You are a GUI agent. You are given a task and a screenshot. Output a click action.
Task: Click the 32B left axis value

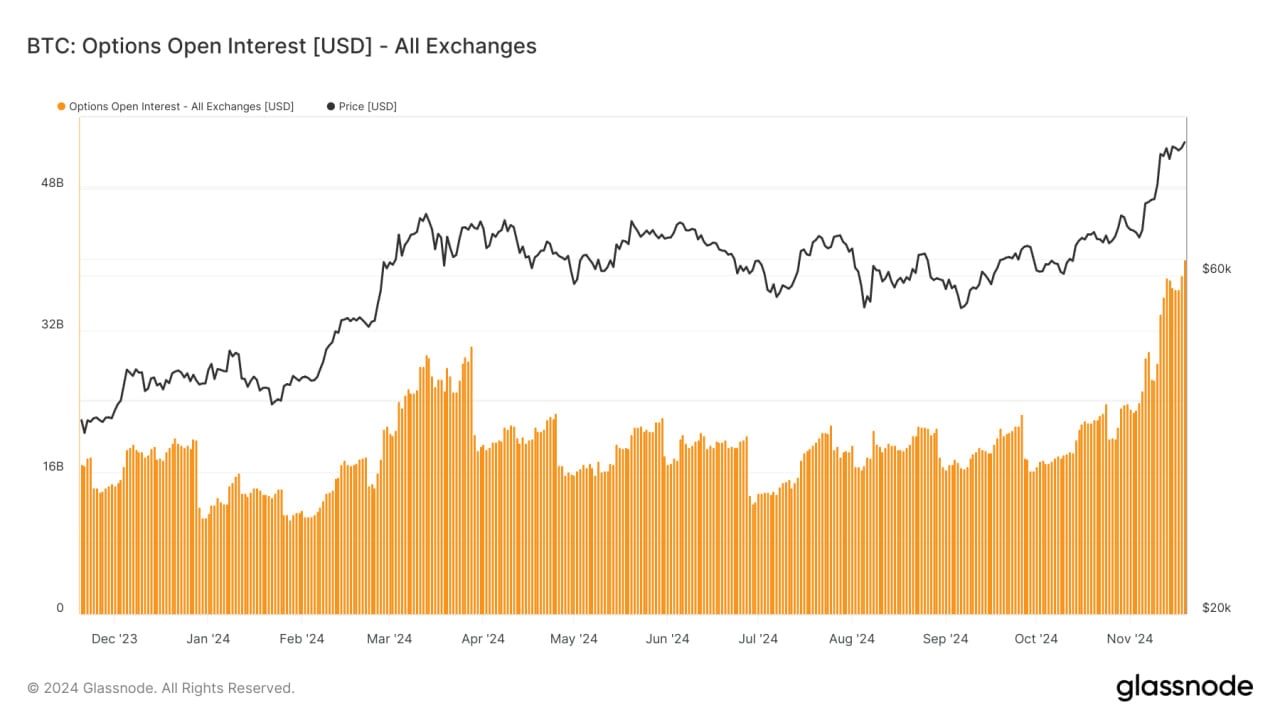point(52,325)
